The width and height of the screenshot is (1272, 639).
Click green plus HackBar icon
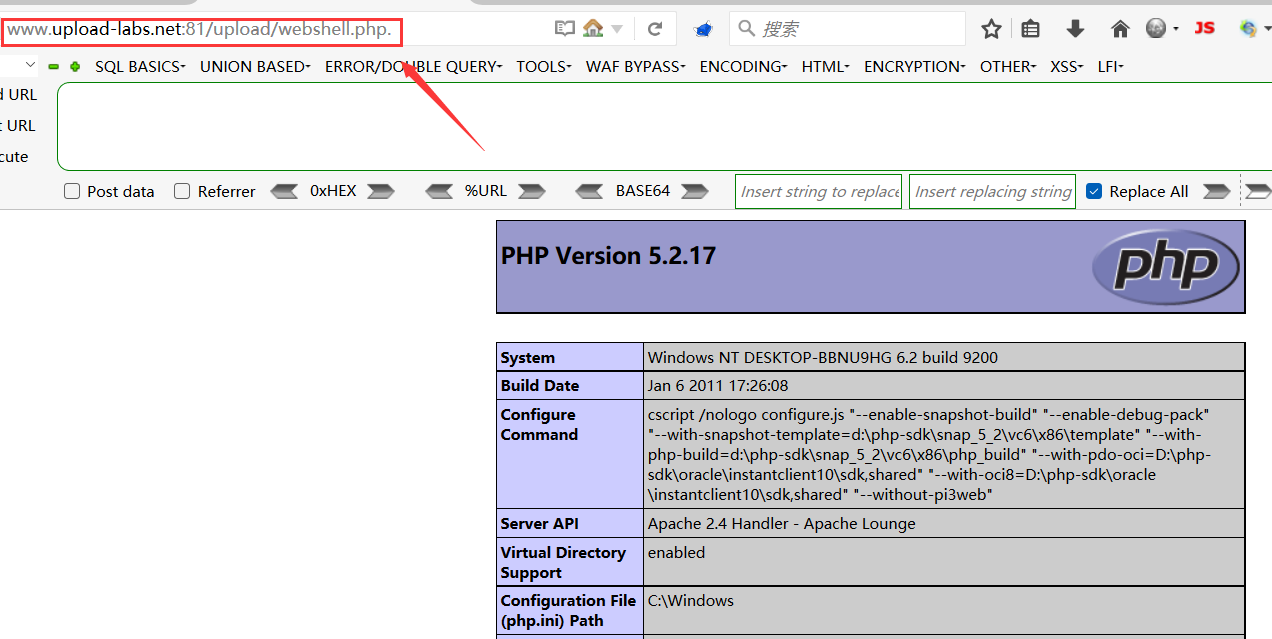(75, 67)
